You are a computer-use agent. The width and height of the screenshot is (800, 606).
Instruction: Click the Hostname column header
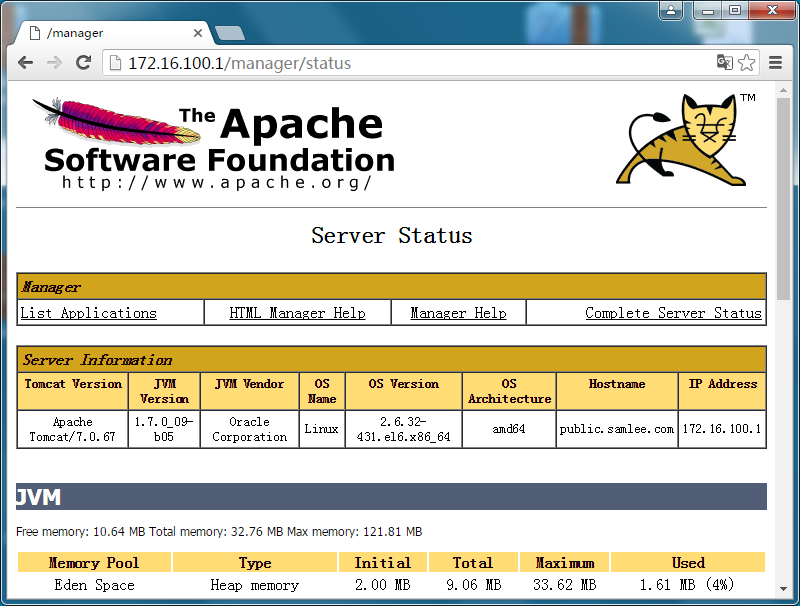point(617,391)
